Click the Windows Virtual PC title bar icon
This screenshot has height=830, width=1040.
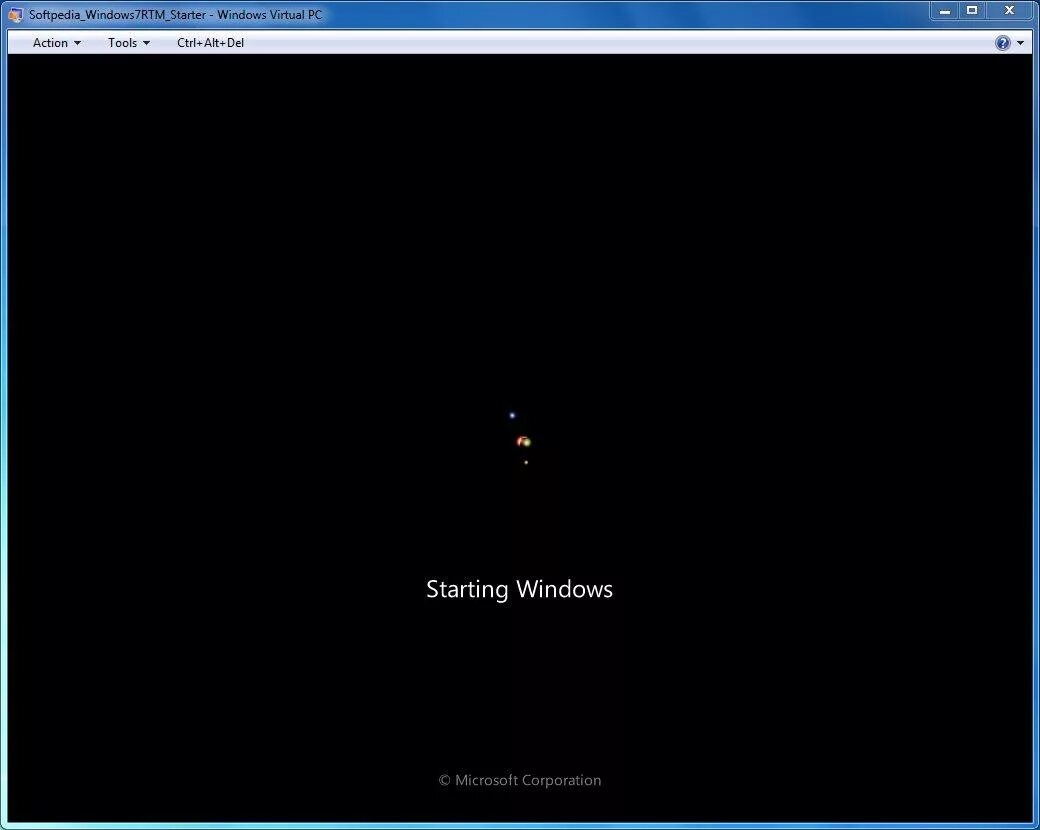(x=15, y=15)
